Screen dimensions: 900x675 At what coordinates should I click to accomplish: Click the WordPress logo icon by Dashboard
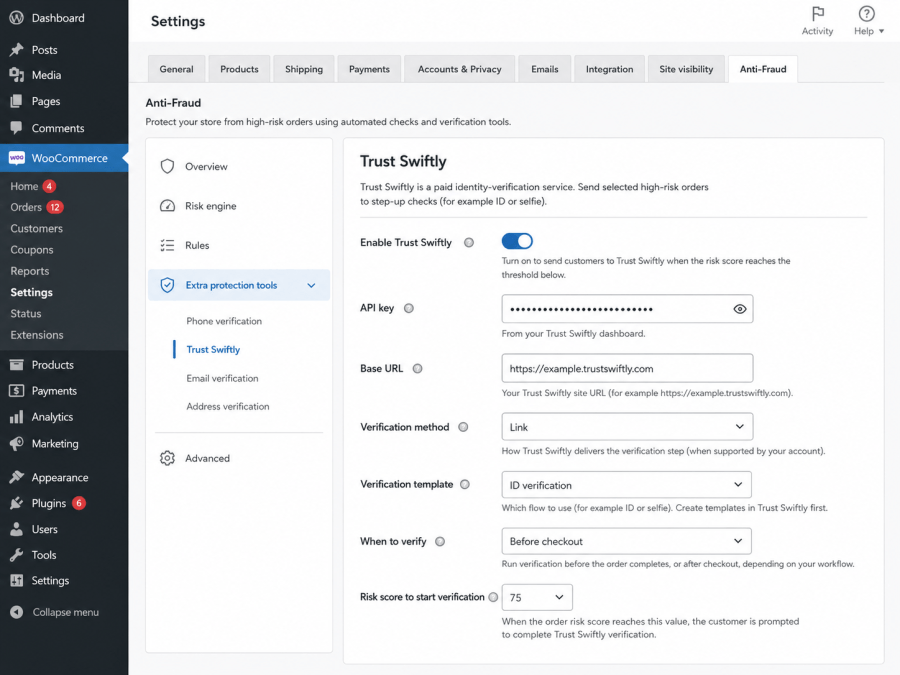(x=17, y=18)
